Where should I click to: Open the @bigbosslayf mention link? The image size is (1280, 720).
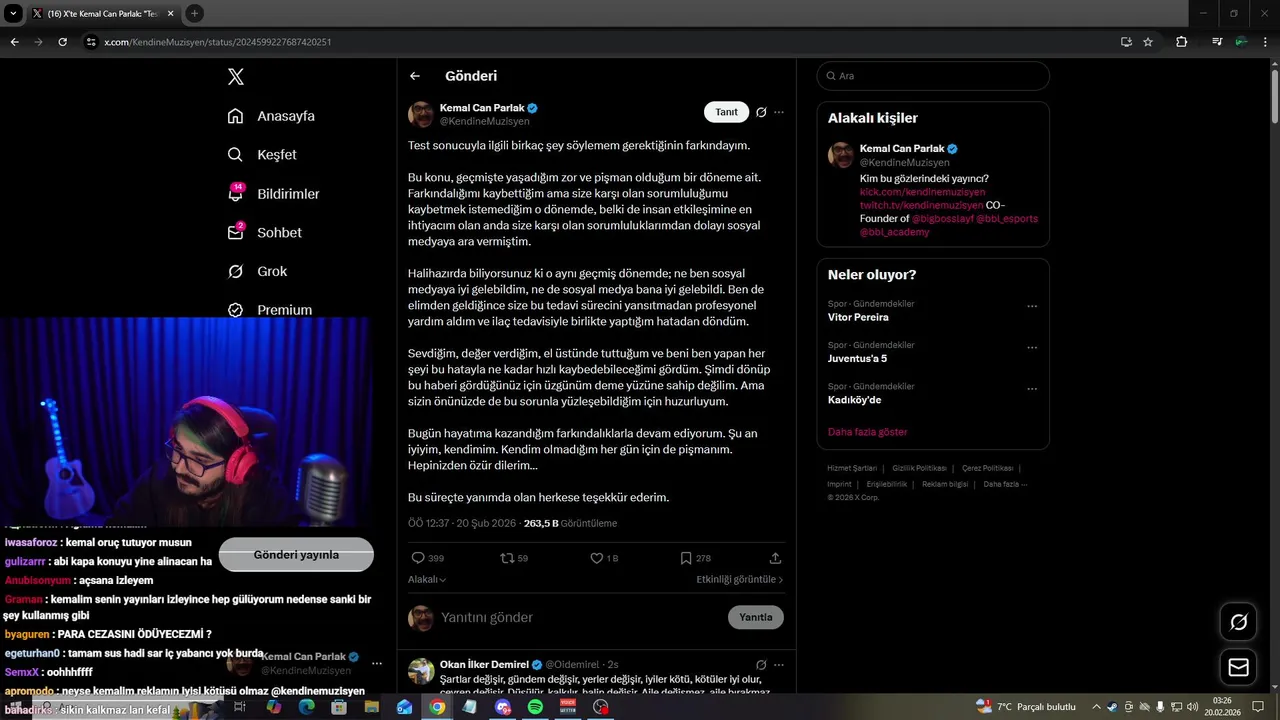pos(942,218)
